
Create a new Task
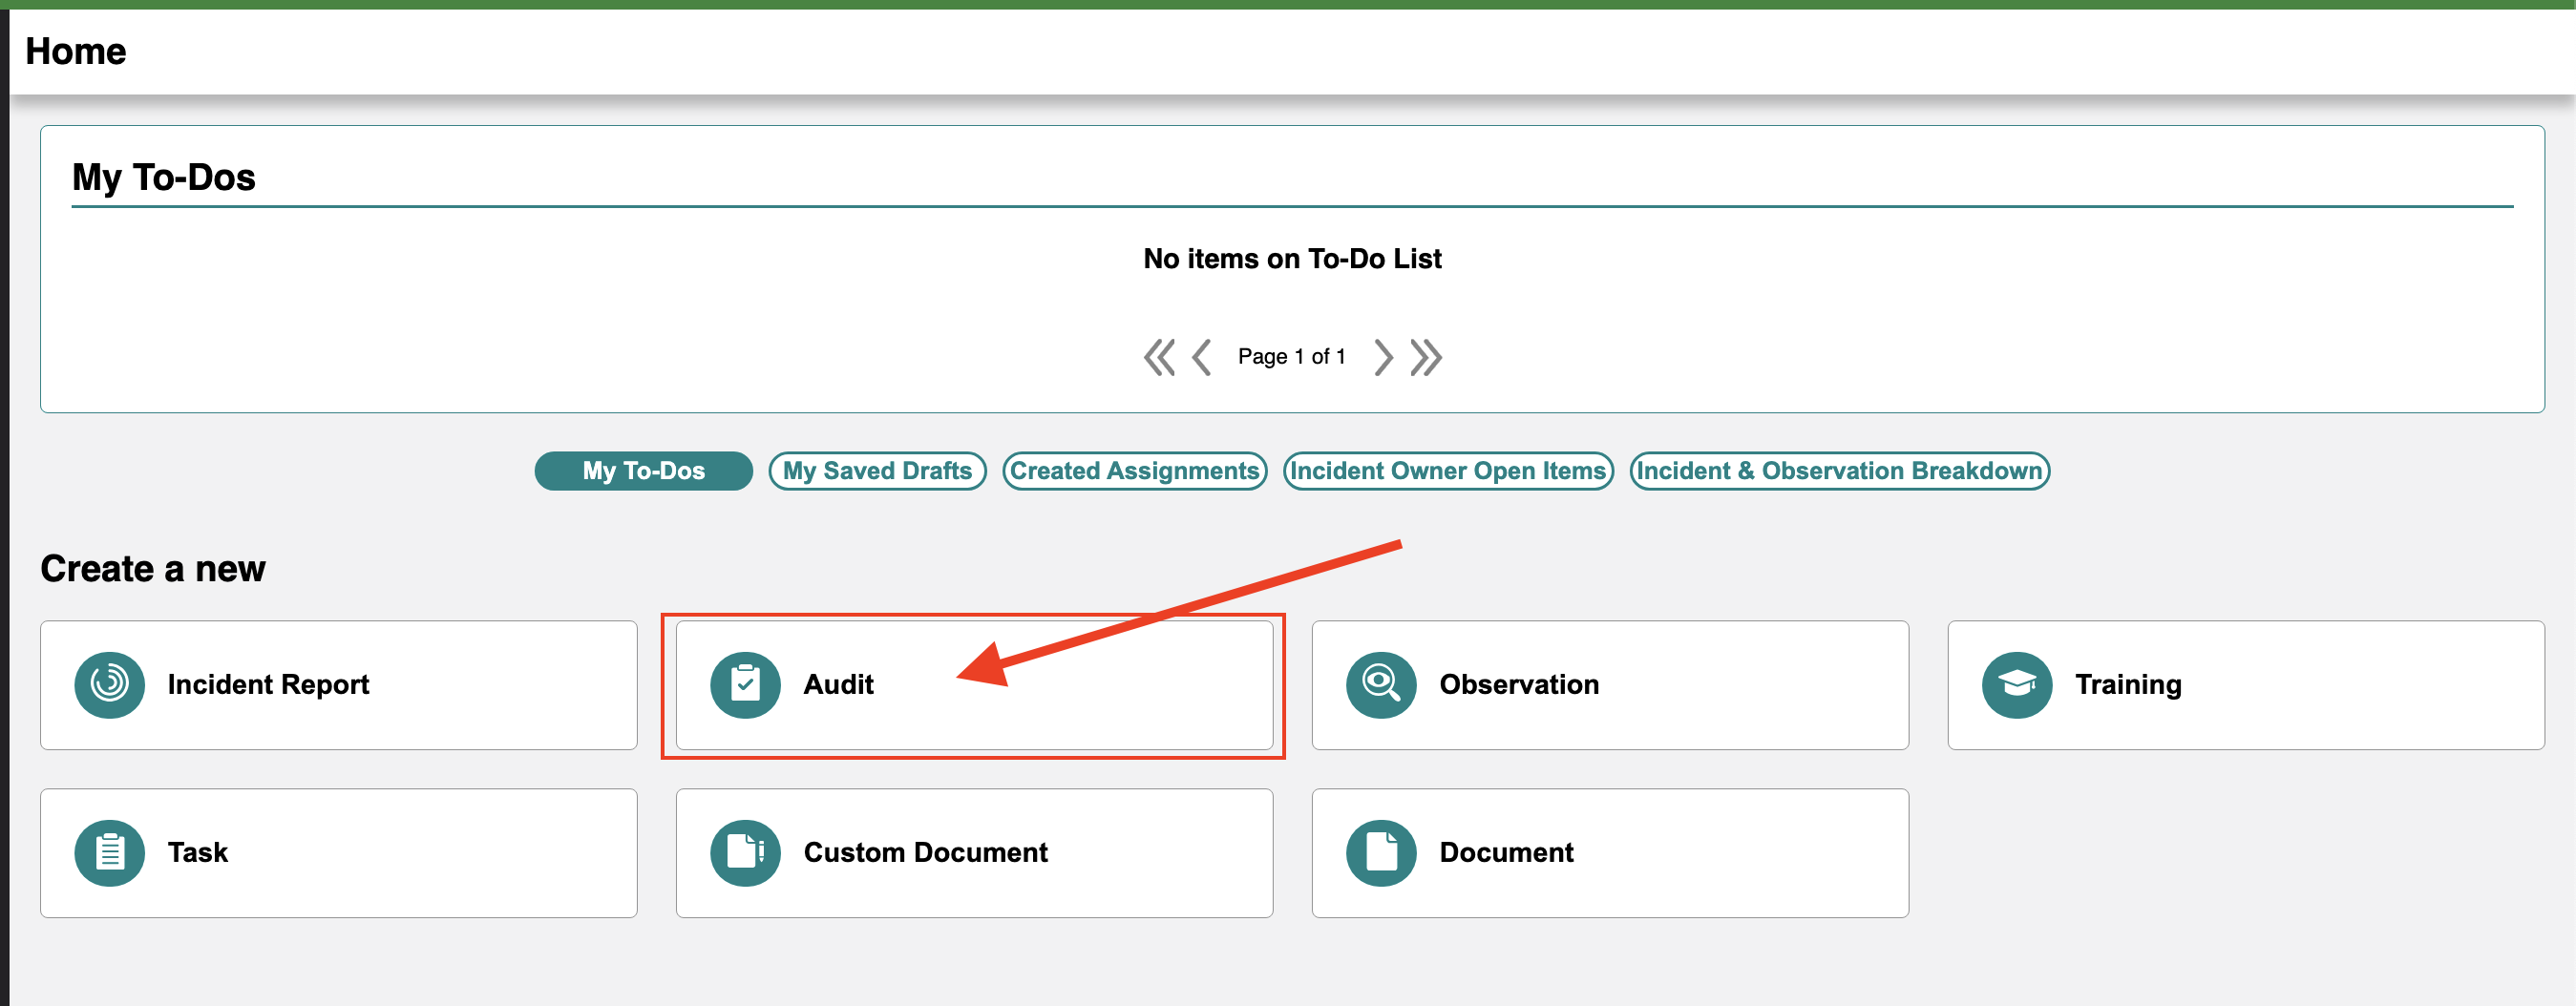(x=339, y=853)
